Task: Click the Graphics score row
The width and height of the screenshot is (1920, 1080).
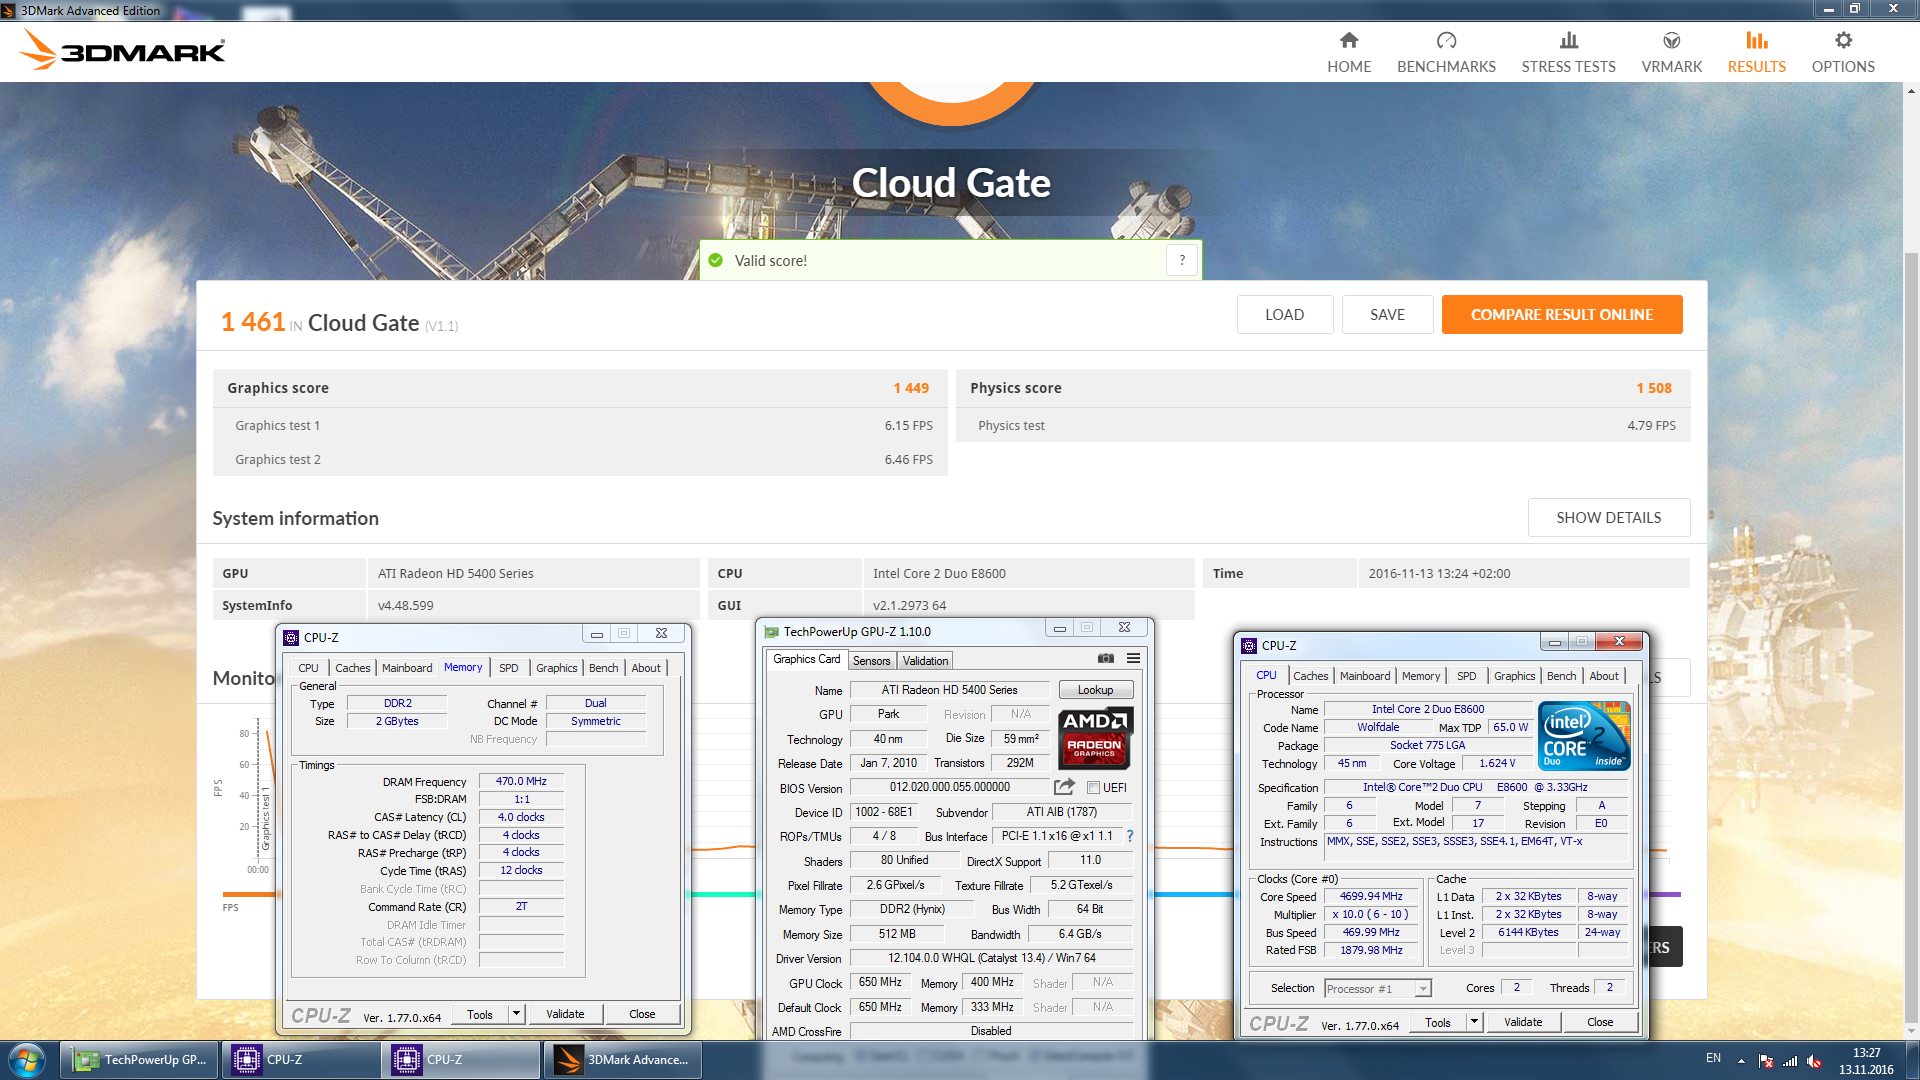Action: (579, 388)
